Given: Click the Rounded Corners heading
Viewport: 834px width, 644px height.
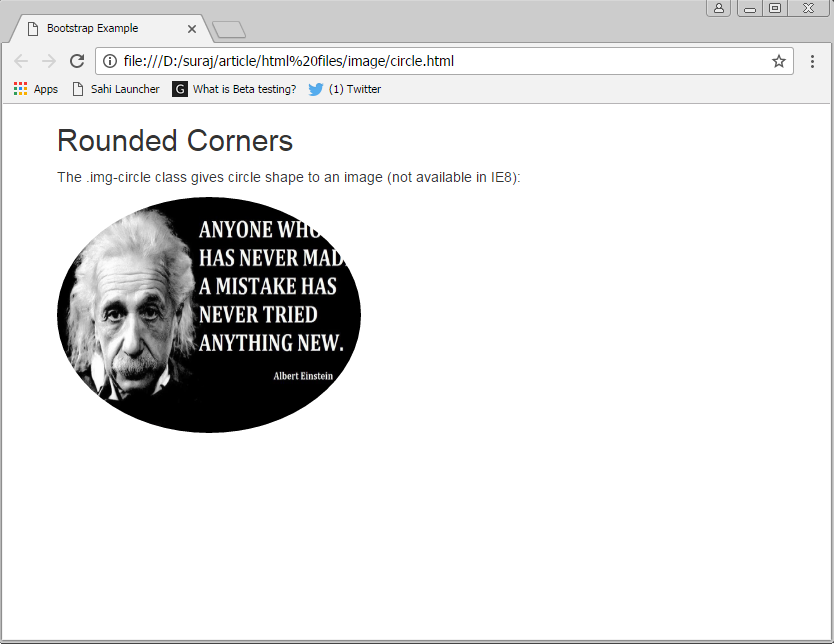Looking at the screenshot, I should pos(175,141).
